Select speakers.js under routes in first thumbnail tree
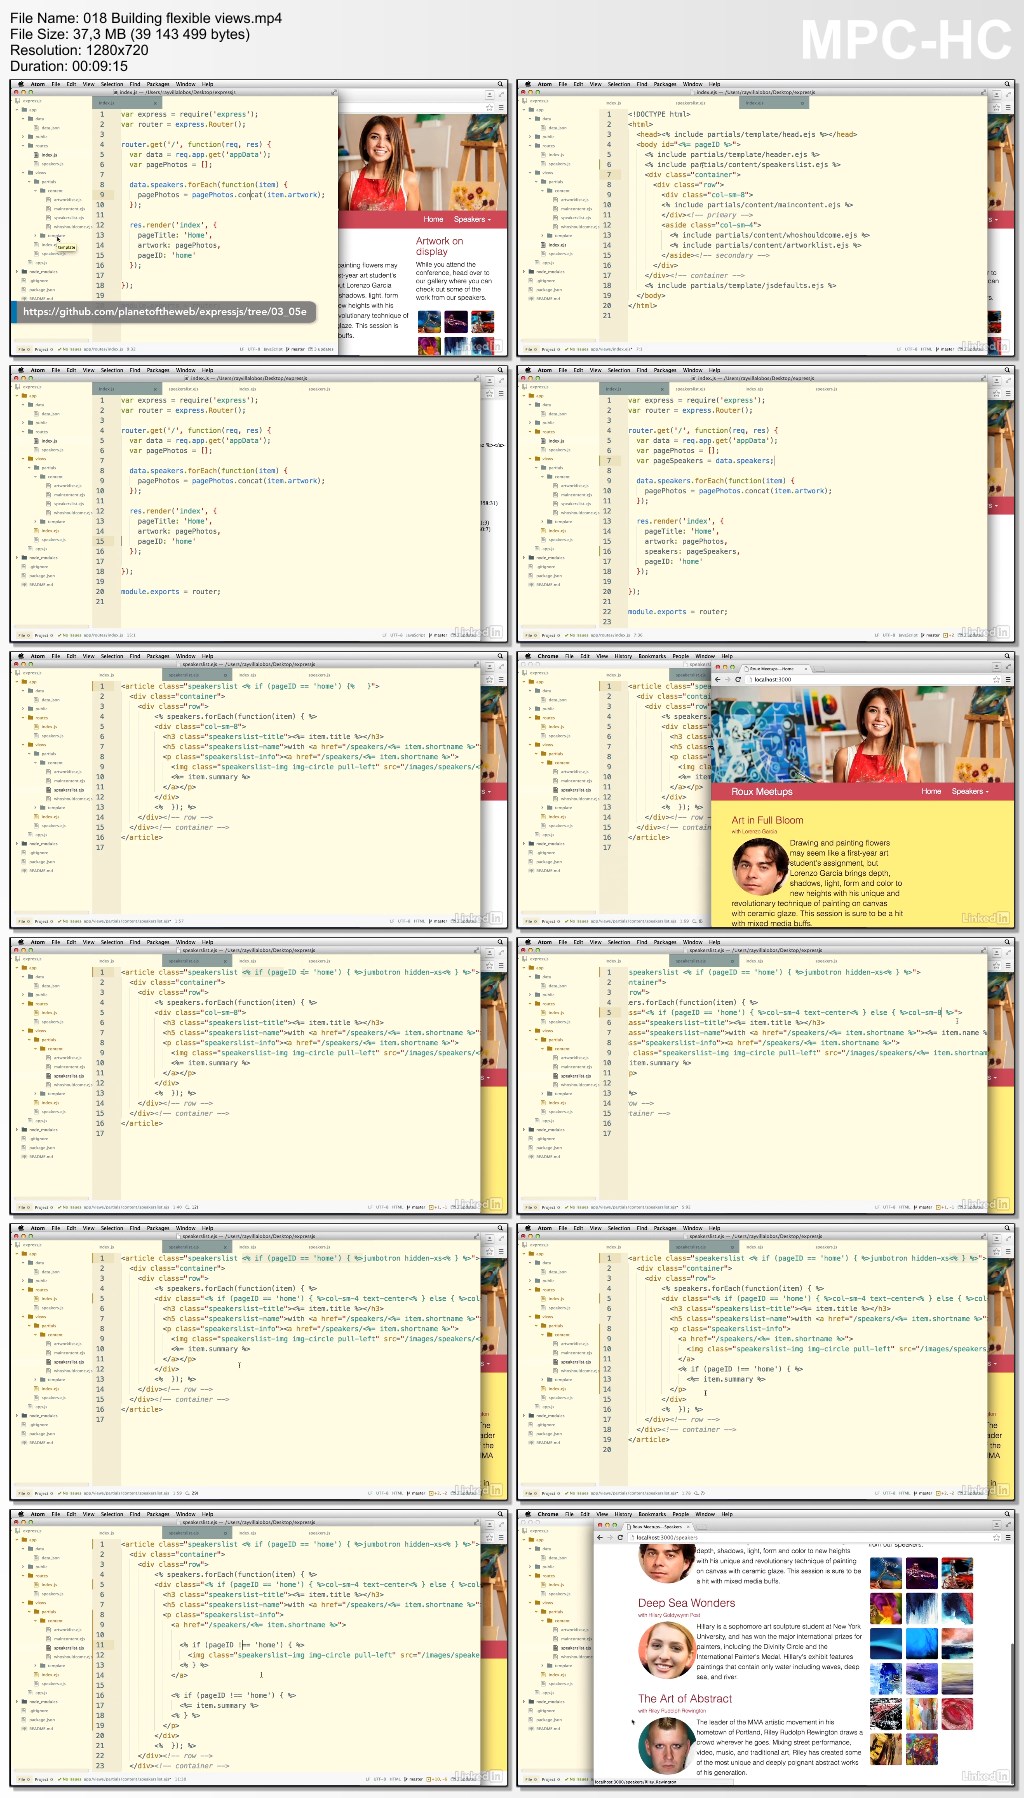1024x1798 pixels. click(x=52, y=164)
